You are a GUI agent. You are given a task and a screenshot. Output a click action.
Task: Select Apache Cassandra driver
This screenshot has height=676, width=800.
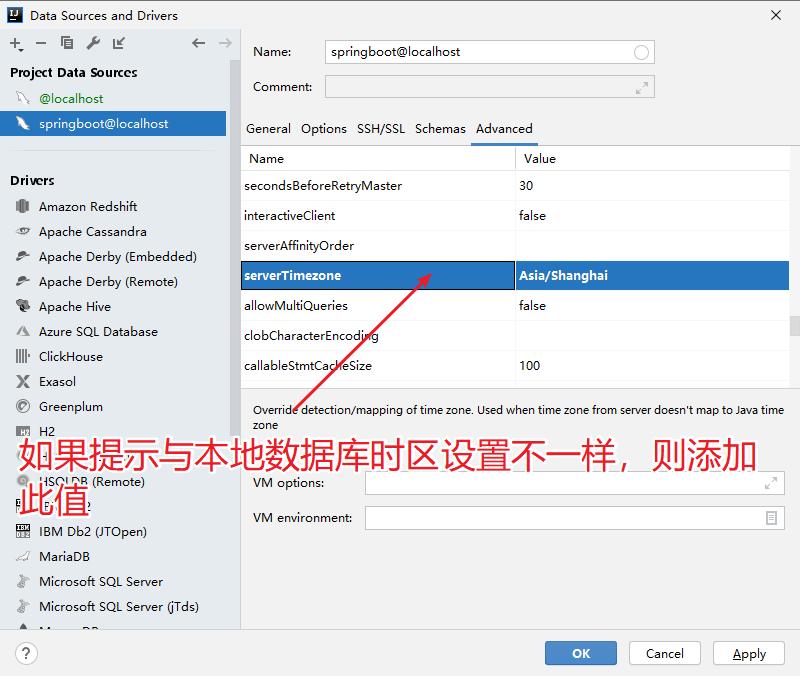pos(92,232)
